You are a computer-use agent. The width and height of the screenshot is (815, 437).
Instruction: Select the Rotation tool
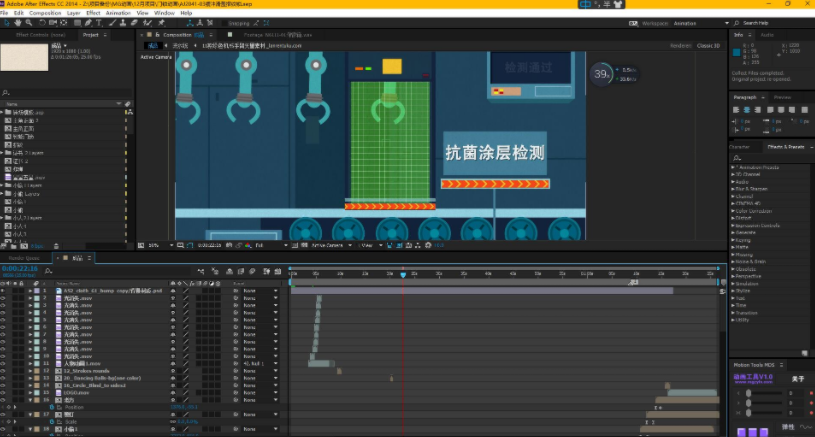click(42, 23)
